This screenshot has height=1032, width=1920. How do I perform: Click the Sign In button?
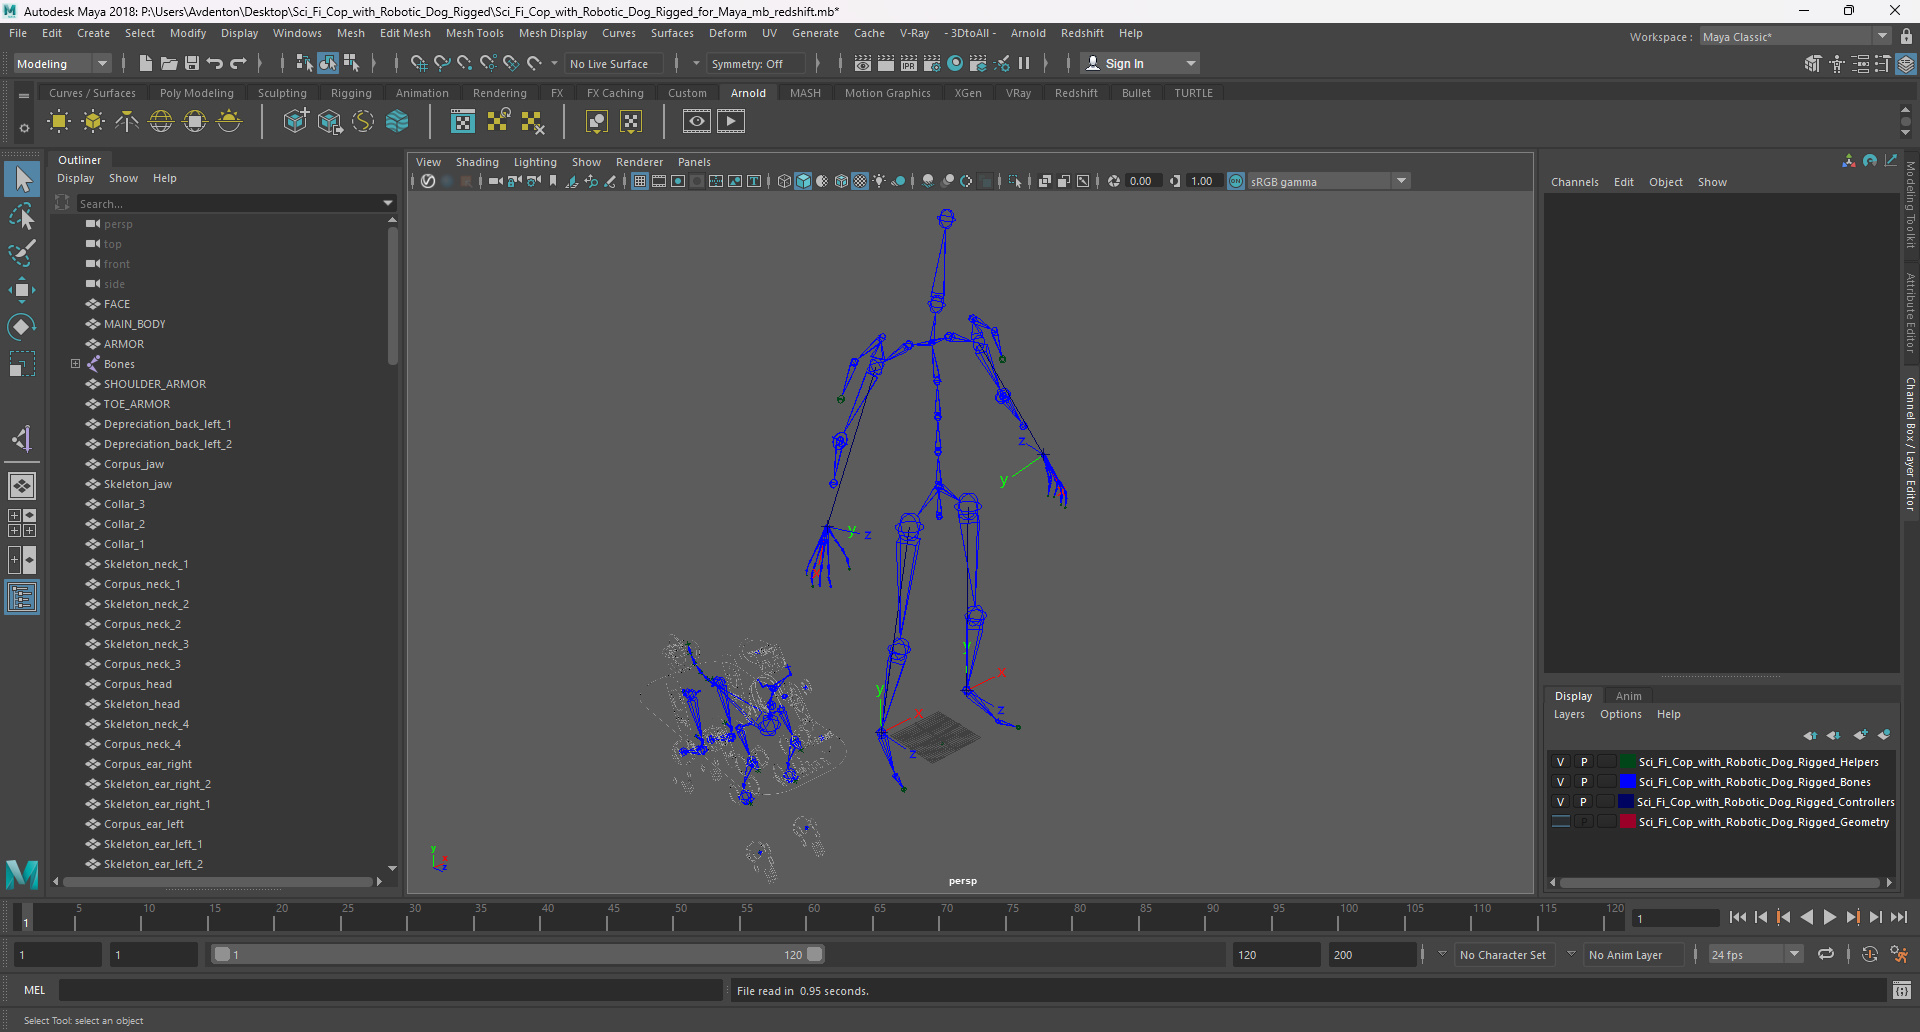(1140, 63)
